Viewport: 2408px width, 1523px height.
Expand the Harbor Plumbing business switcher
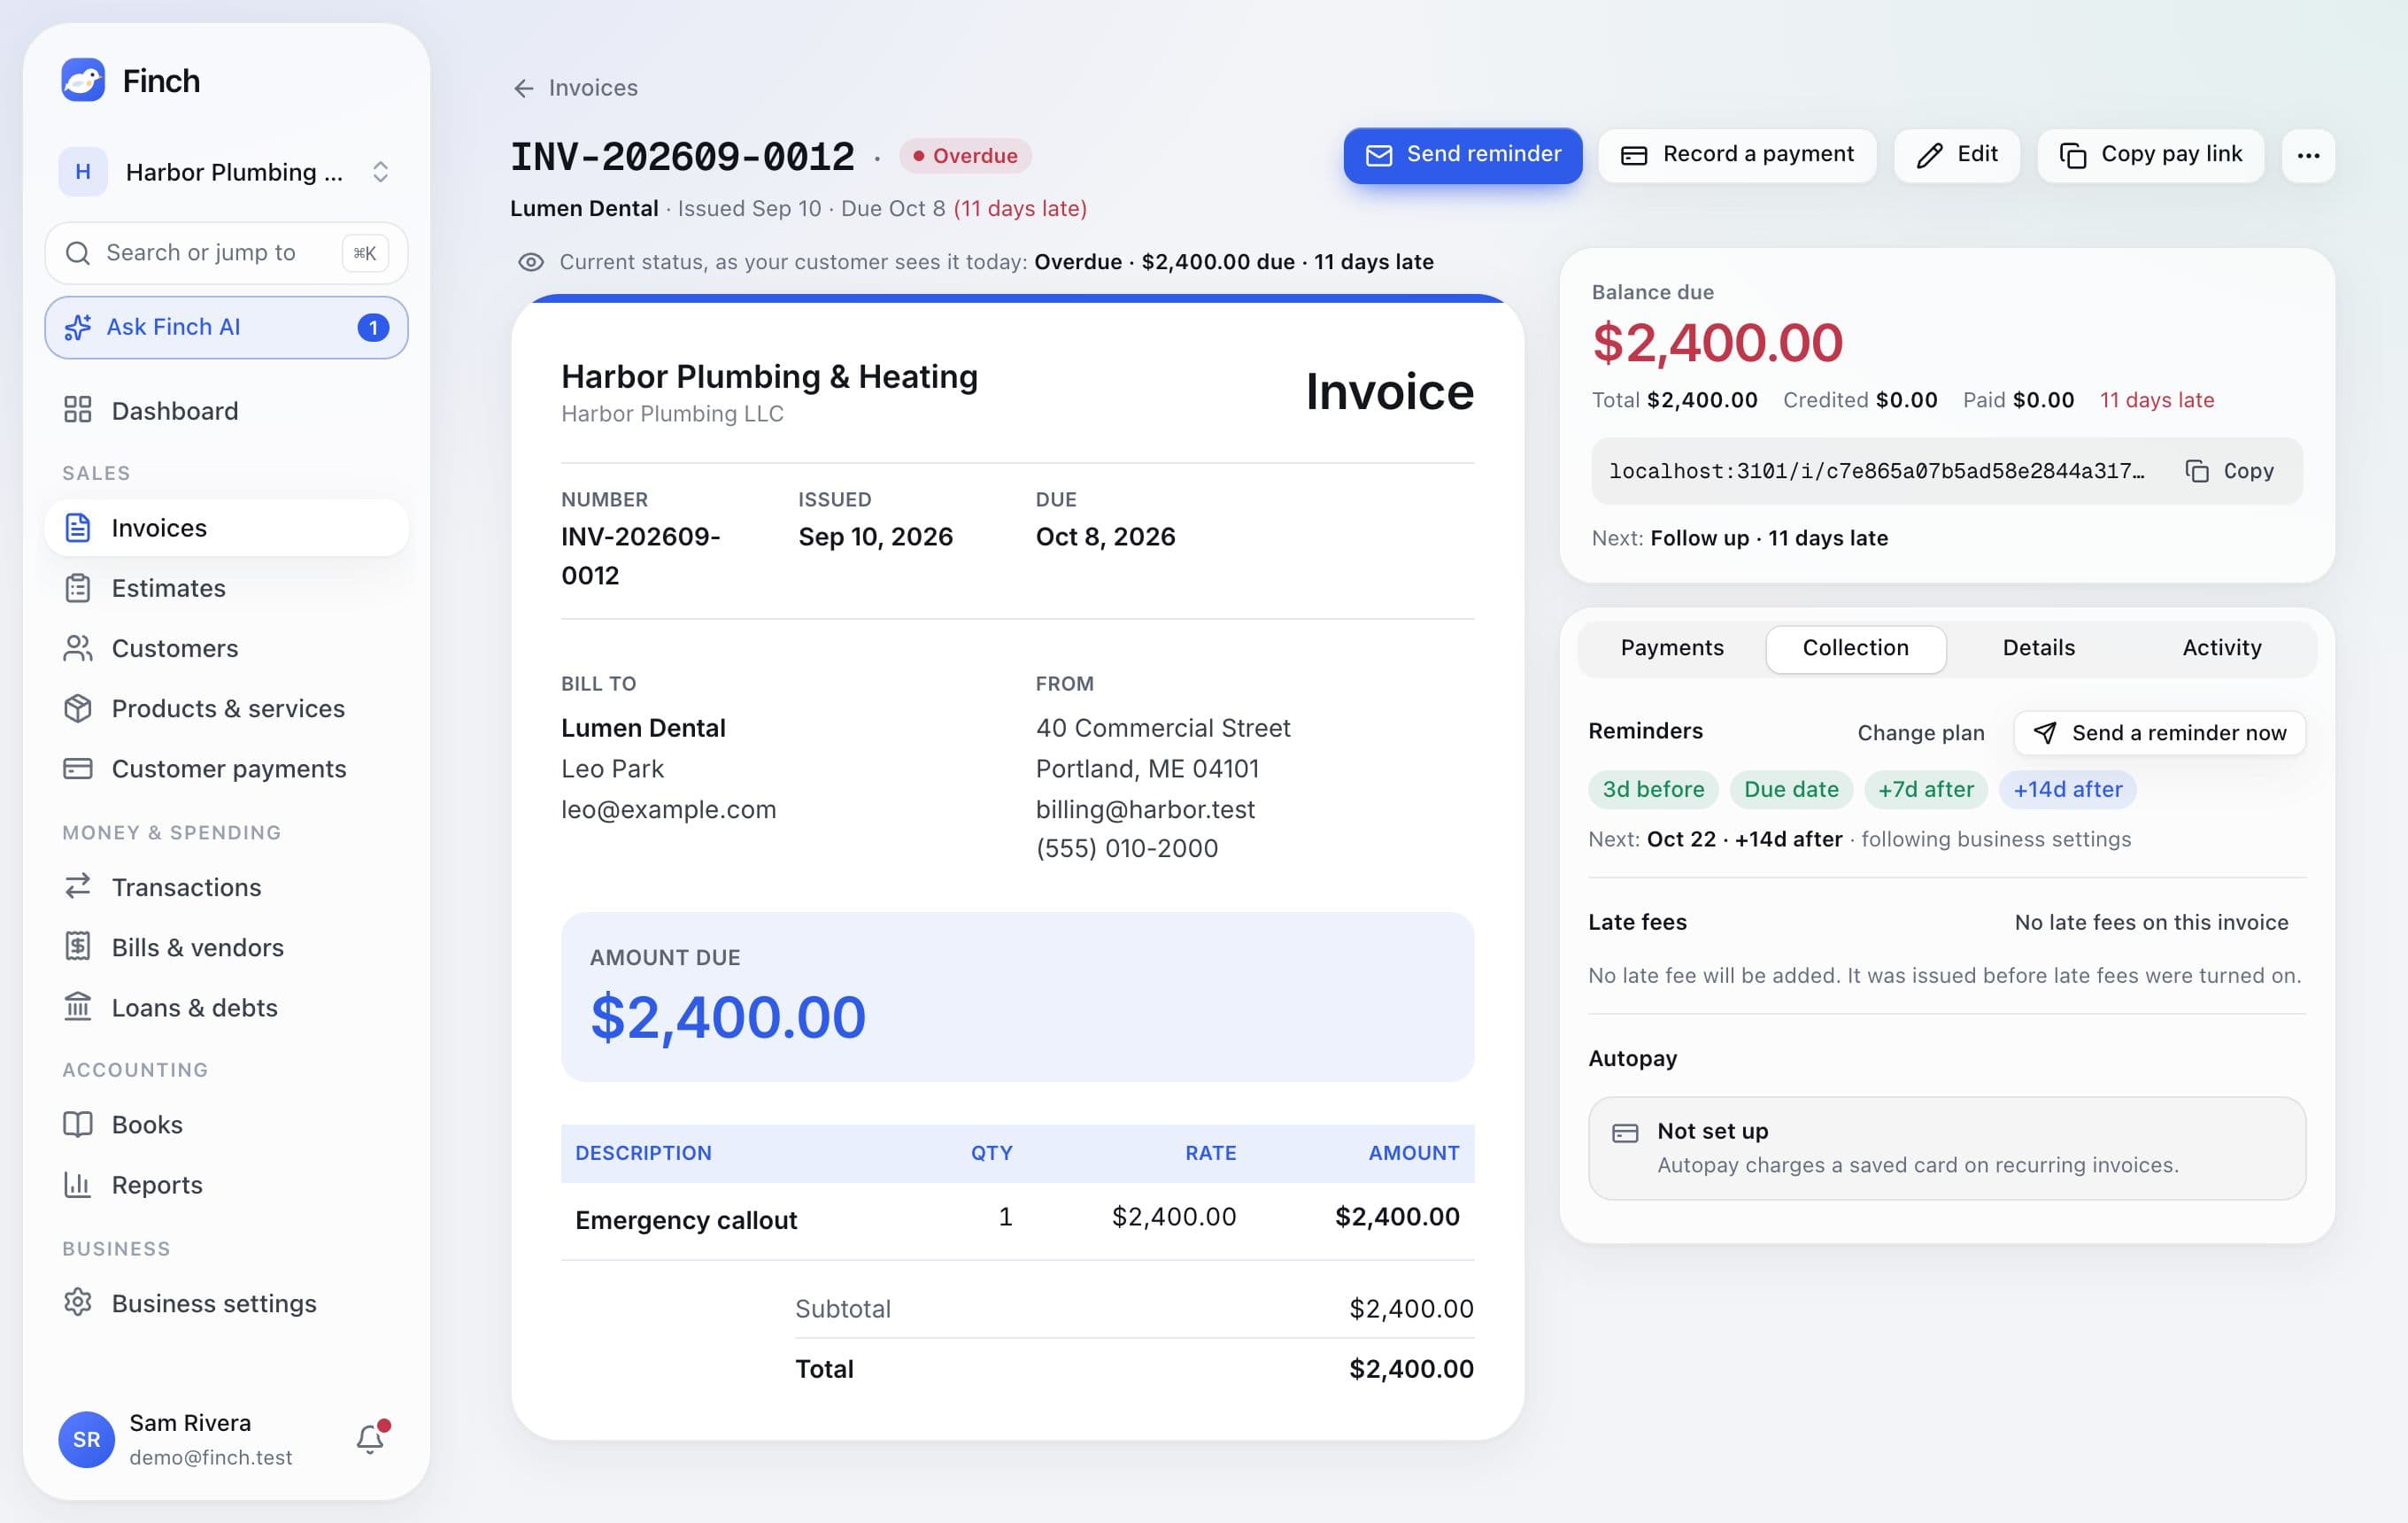[226, 172]
